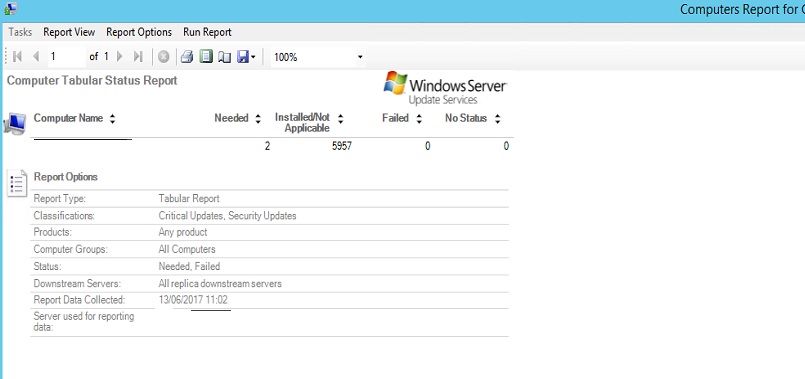The image size is (805, 379).
Task: Open the Report Options menu
Action: (x=139, y=32)
